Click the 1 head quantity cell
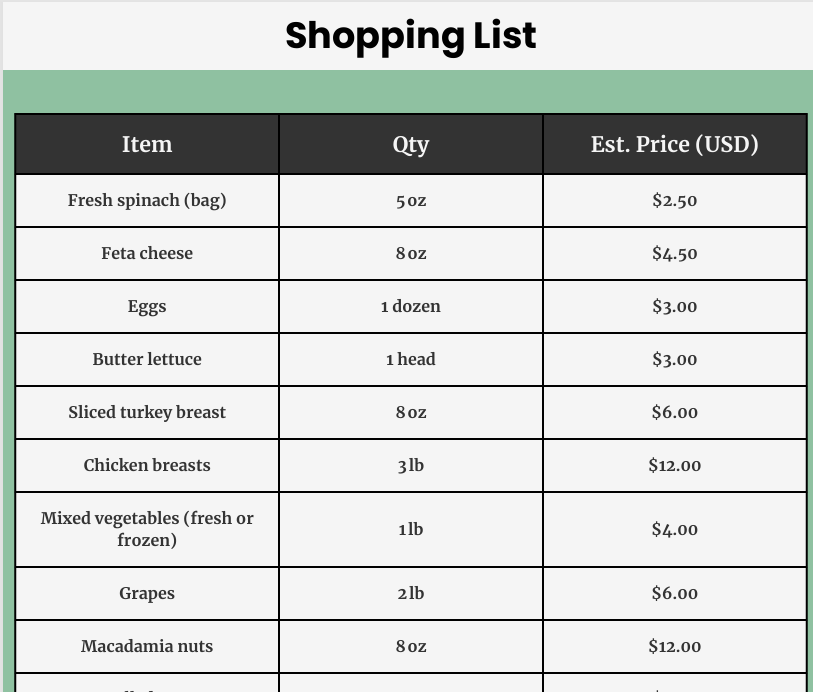The width and height of the screenshot is (813, 692). (x=410, y=359)
